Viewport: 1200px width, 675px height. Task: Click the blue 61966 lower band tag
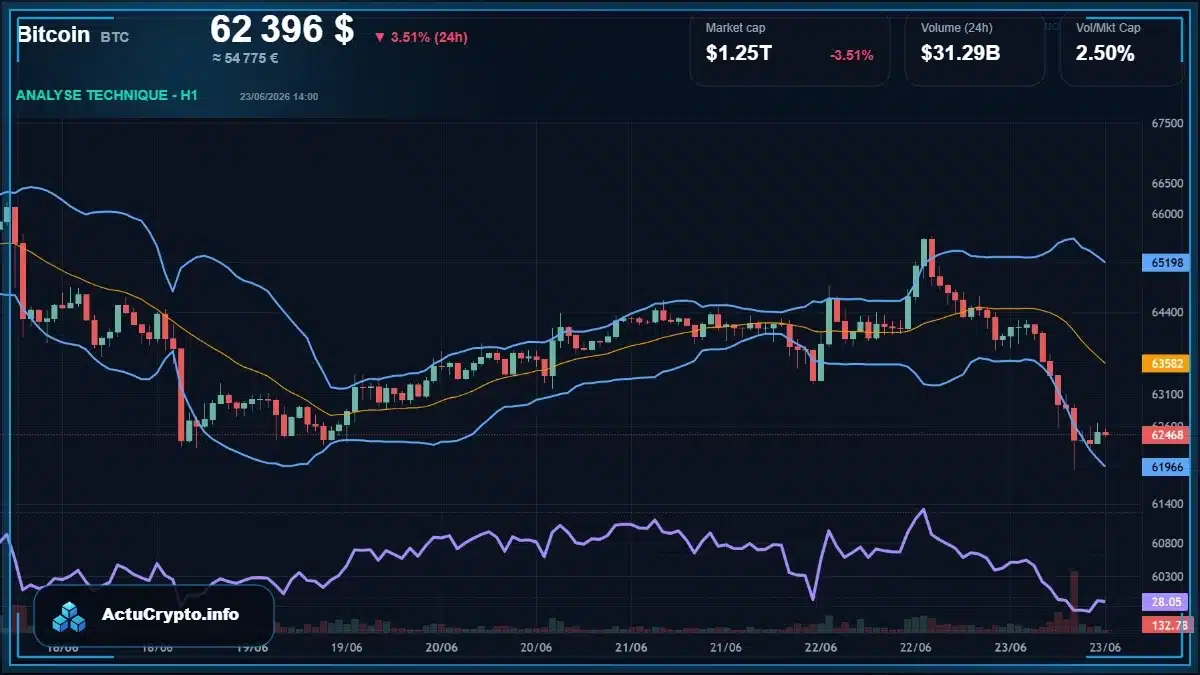coord(1167,467)
